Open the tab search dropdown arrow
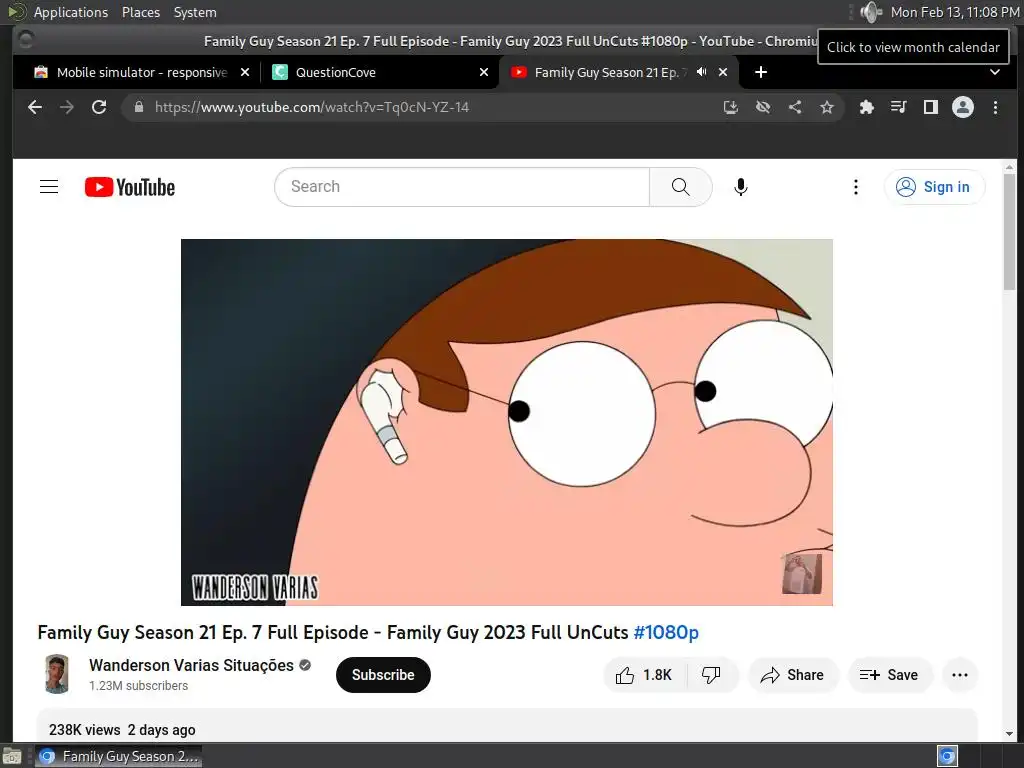Screen dimensions: 1024x768 [995, 72]
